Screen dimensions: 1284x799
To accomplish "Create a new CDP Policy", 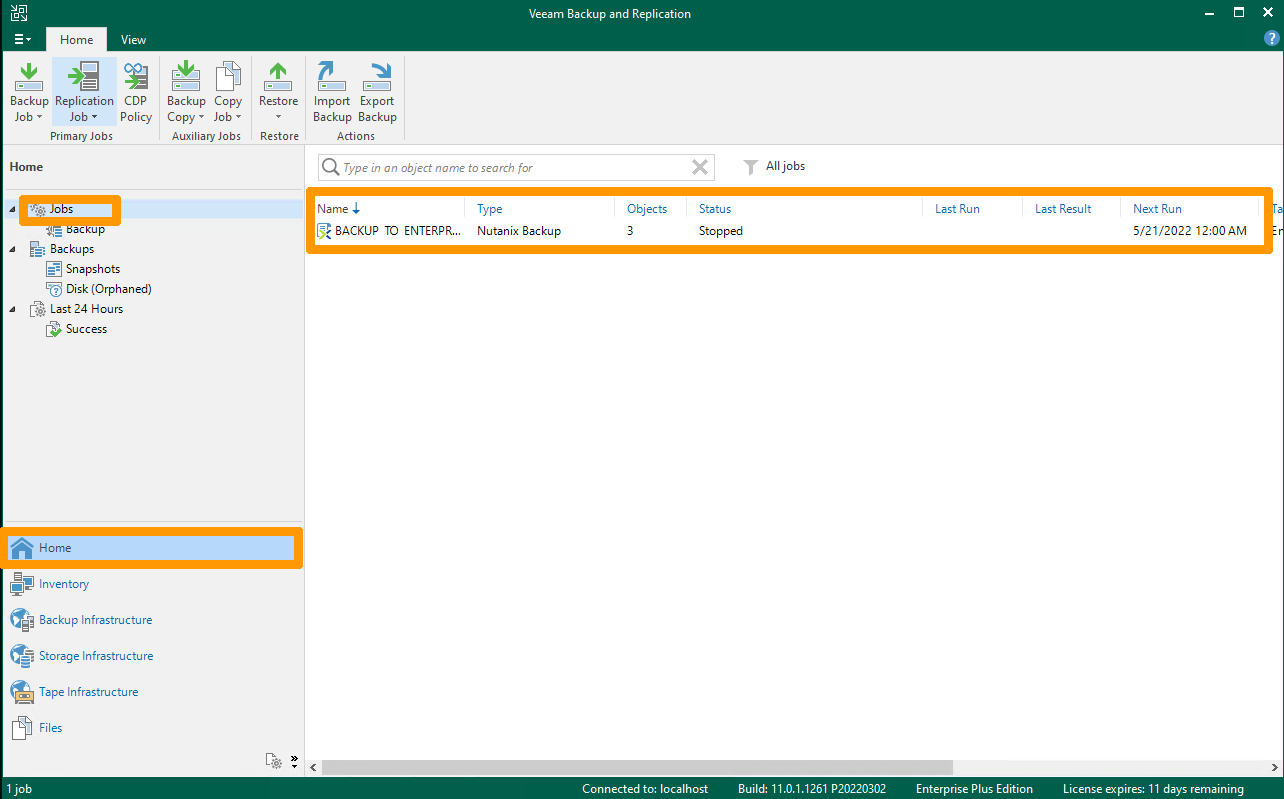I will point(135,90).
